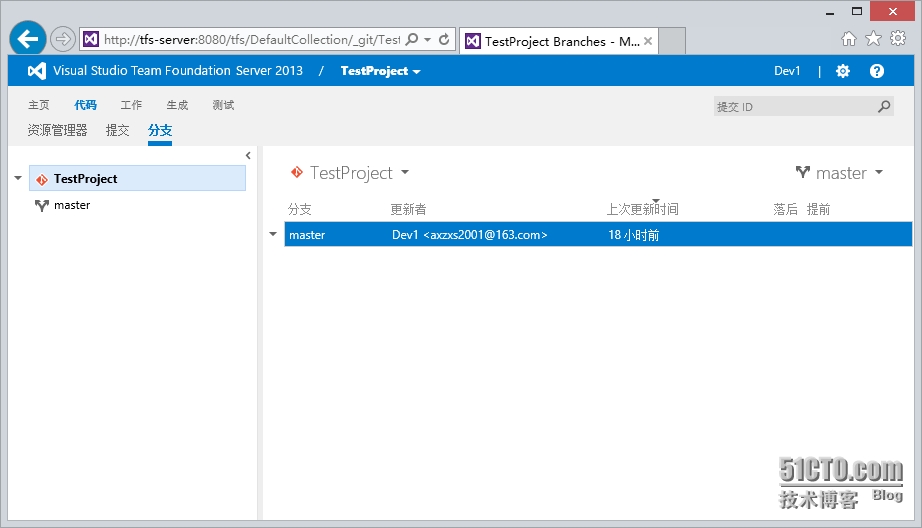Click master in the branch table row

pos(307,235)
